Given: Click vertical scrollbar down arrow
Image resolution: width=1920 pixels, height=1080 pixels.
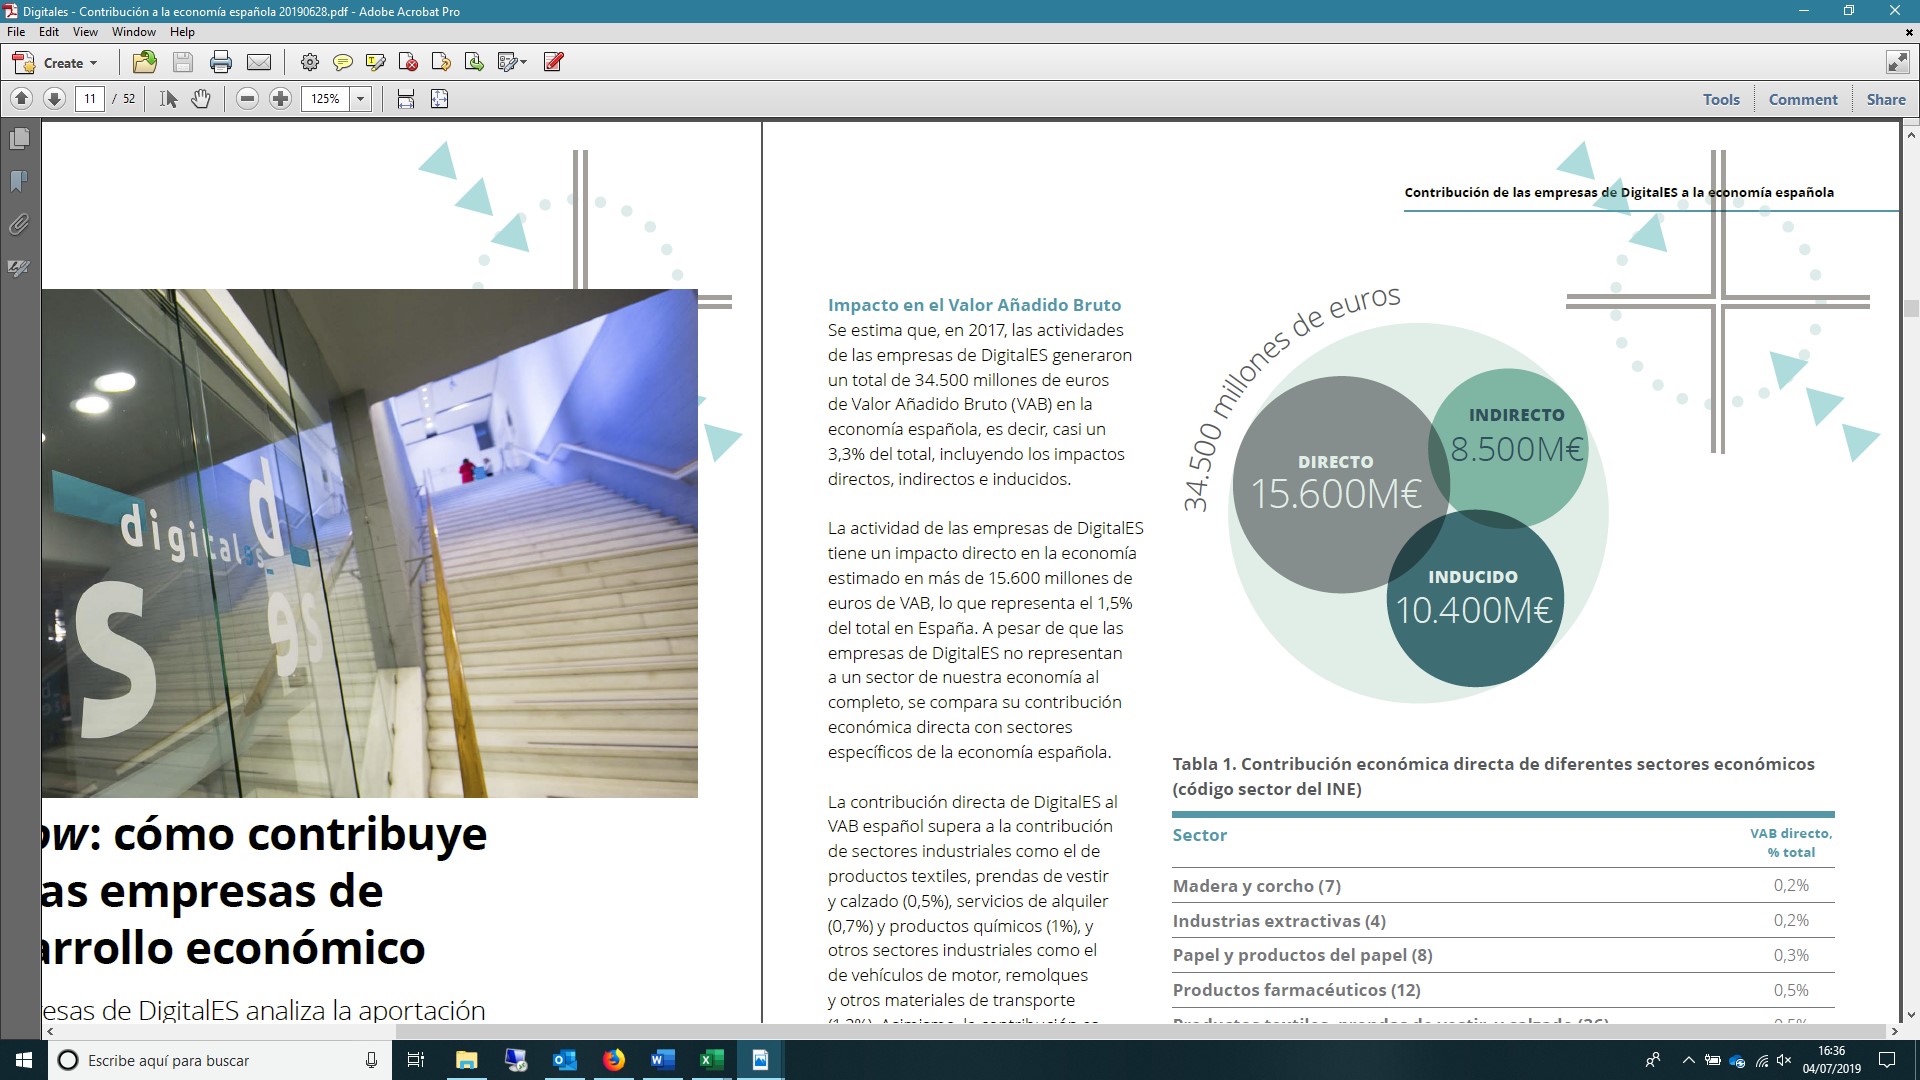Looking at the screenshot, I should click(x=1910, y=1015).
